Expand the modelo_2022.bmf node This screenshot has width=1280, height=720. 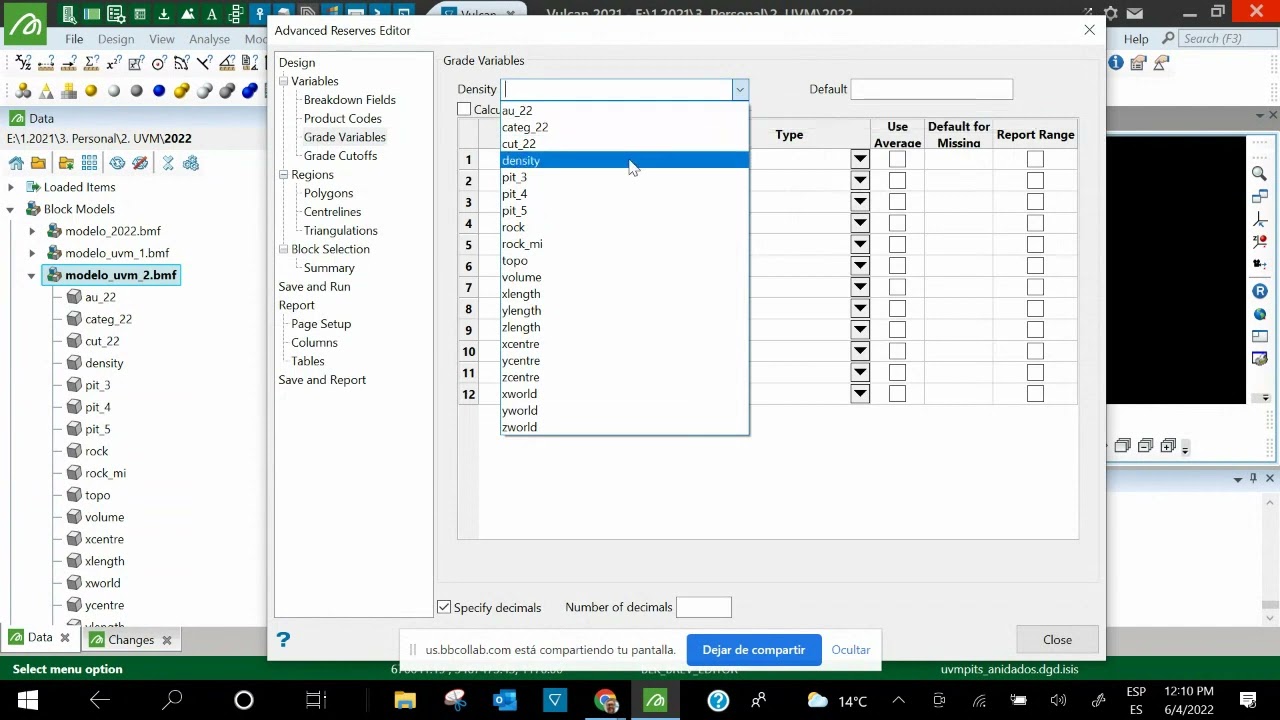(32, 231)
